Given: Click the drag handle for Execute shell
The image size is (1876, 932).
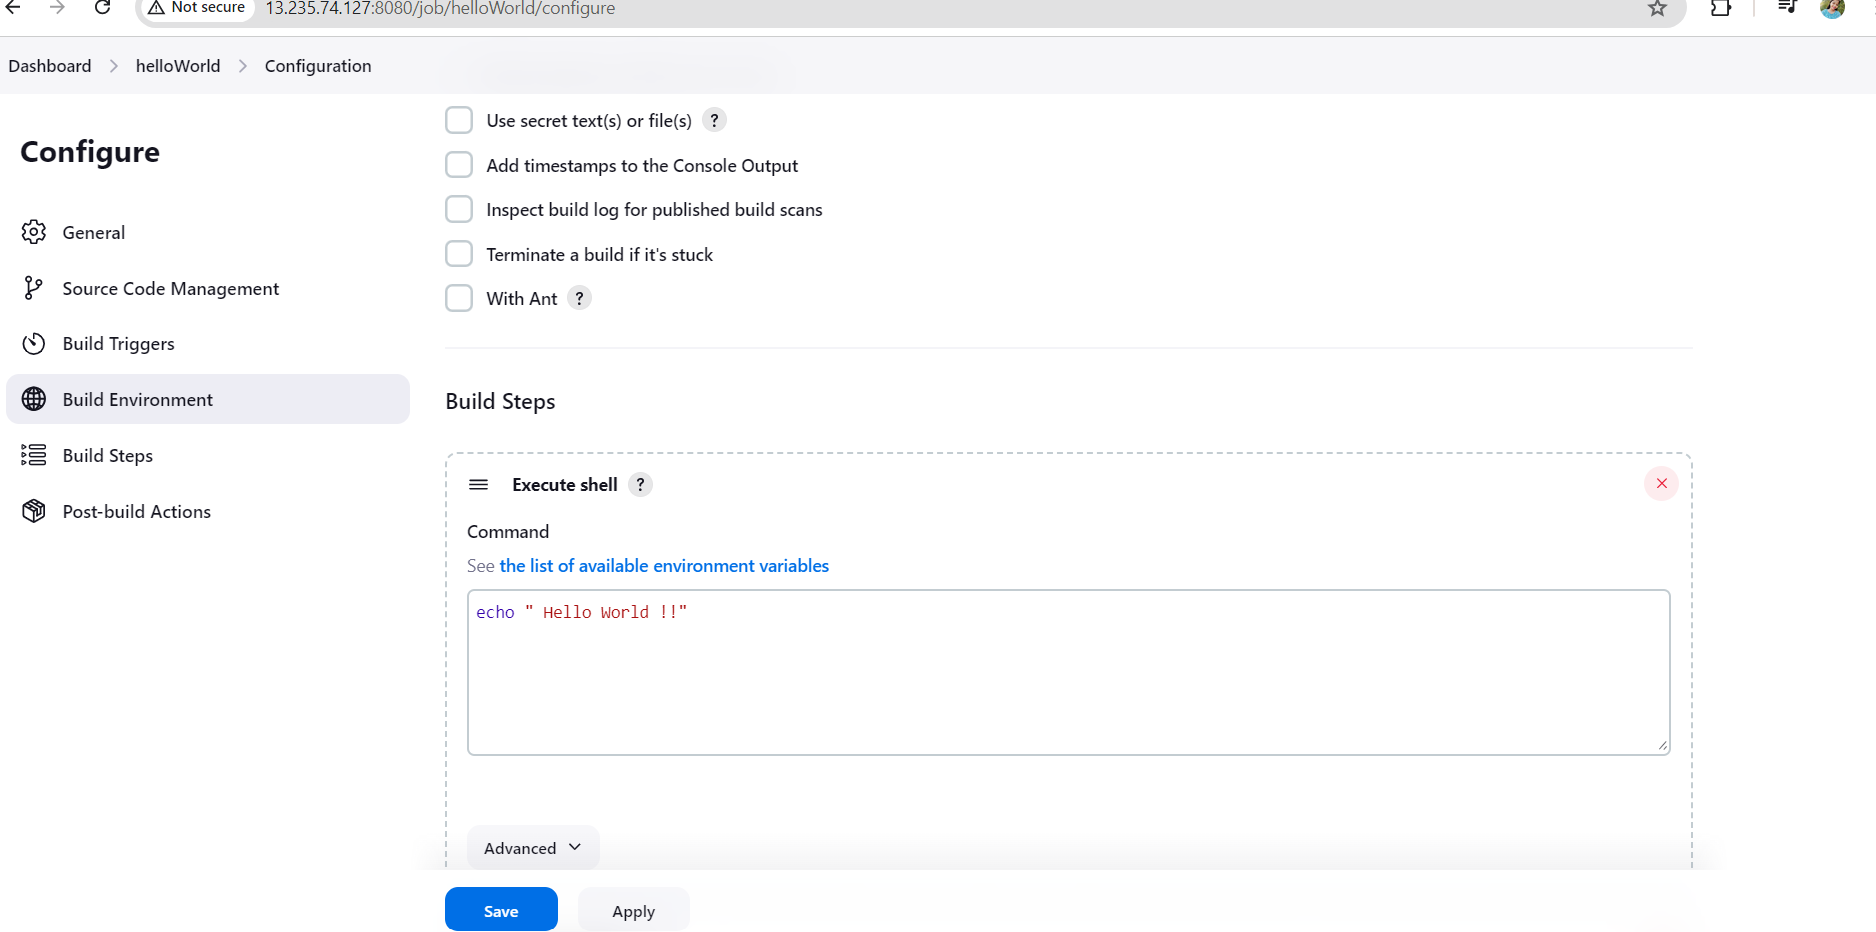Looking at the screenshot, I should 479,485.
